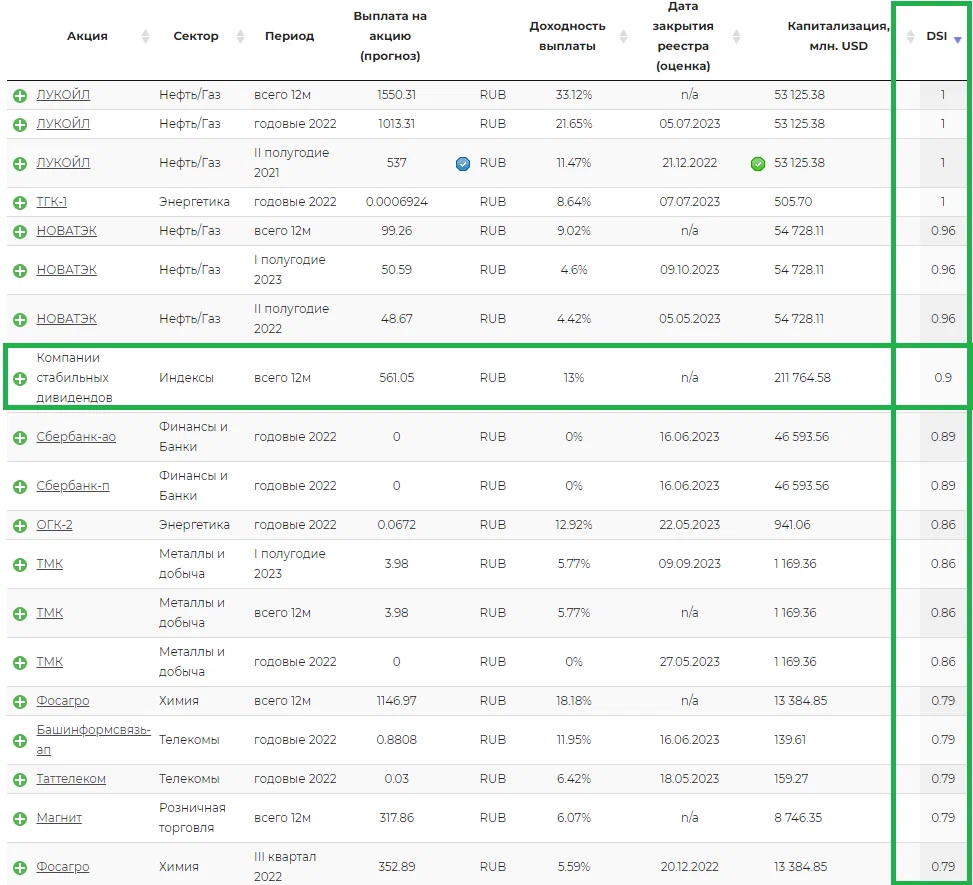Open the Сбербанк-ао stock link
The image size is (973, 885).
pos(76,437)
